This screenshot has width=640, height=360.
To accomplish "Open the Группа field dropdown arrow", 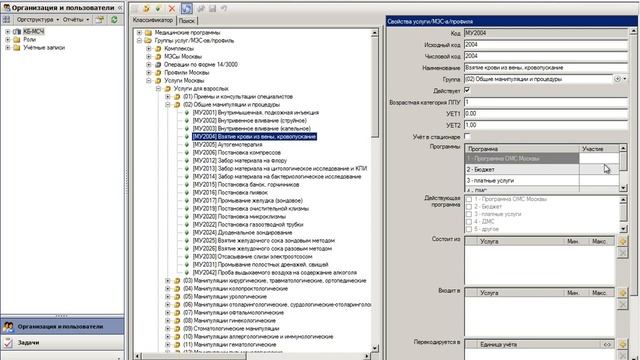I will [x=624, y=79].
